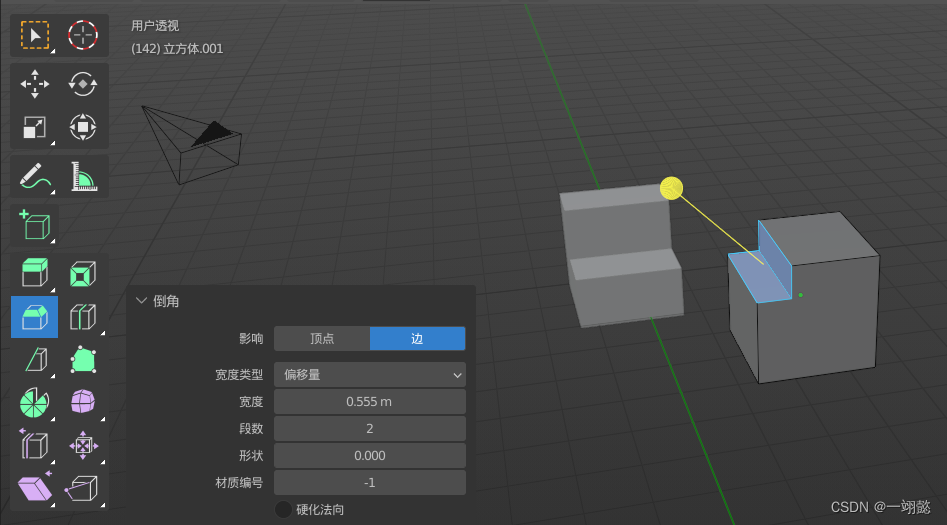Viewport: 947px width, 525px height.
Task: Click the 宽度 0.555 m field
Action: click(370, 402)
